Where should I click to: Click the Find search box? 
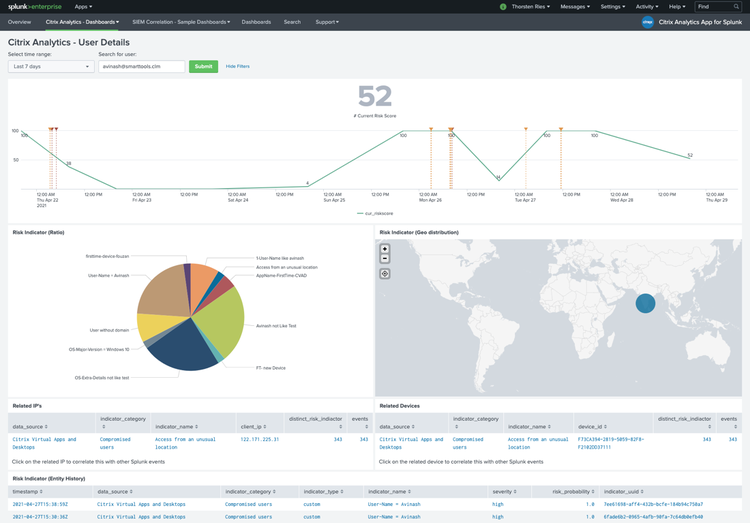click(718, 7)
